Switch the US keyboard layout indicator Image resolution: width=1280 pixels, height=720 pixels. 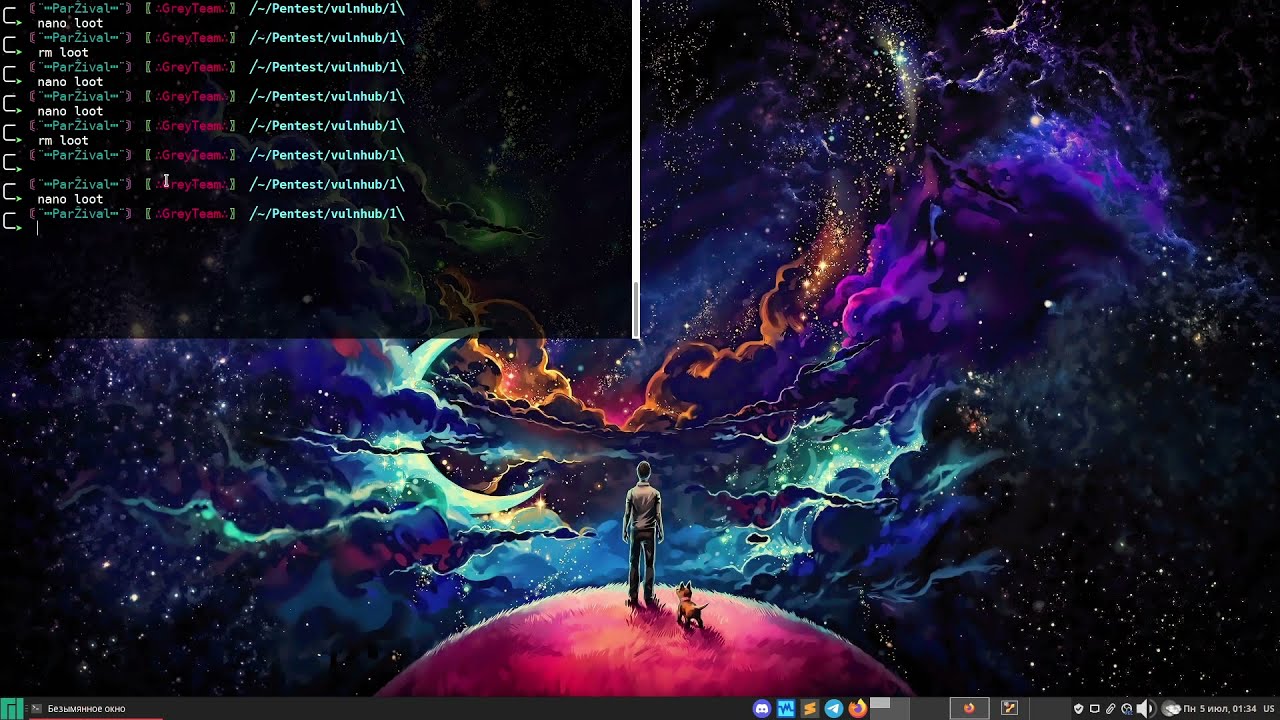1269,709
